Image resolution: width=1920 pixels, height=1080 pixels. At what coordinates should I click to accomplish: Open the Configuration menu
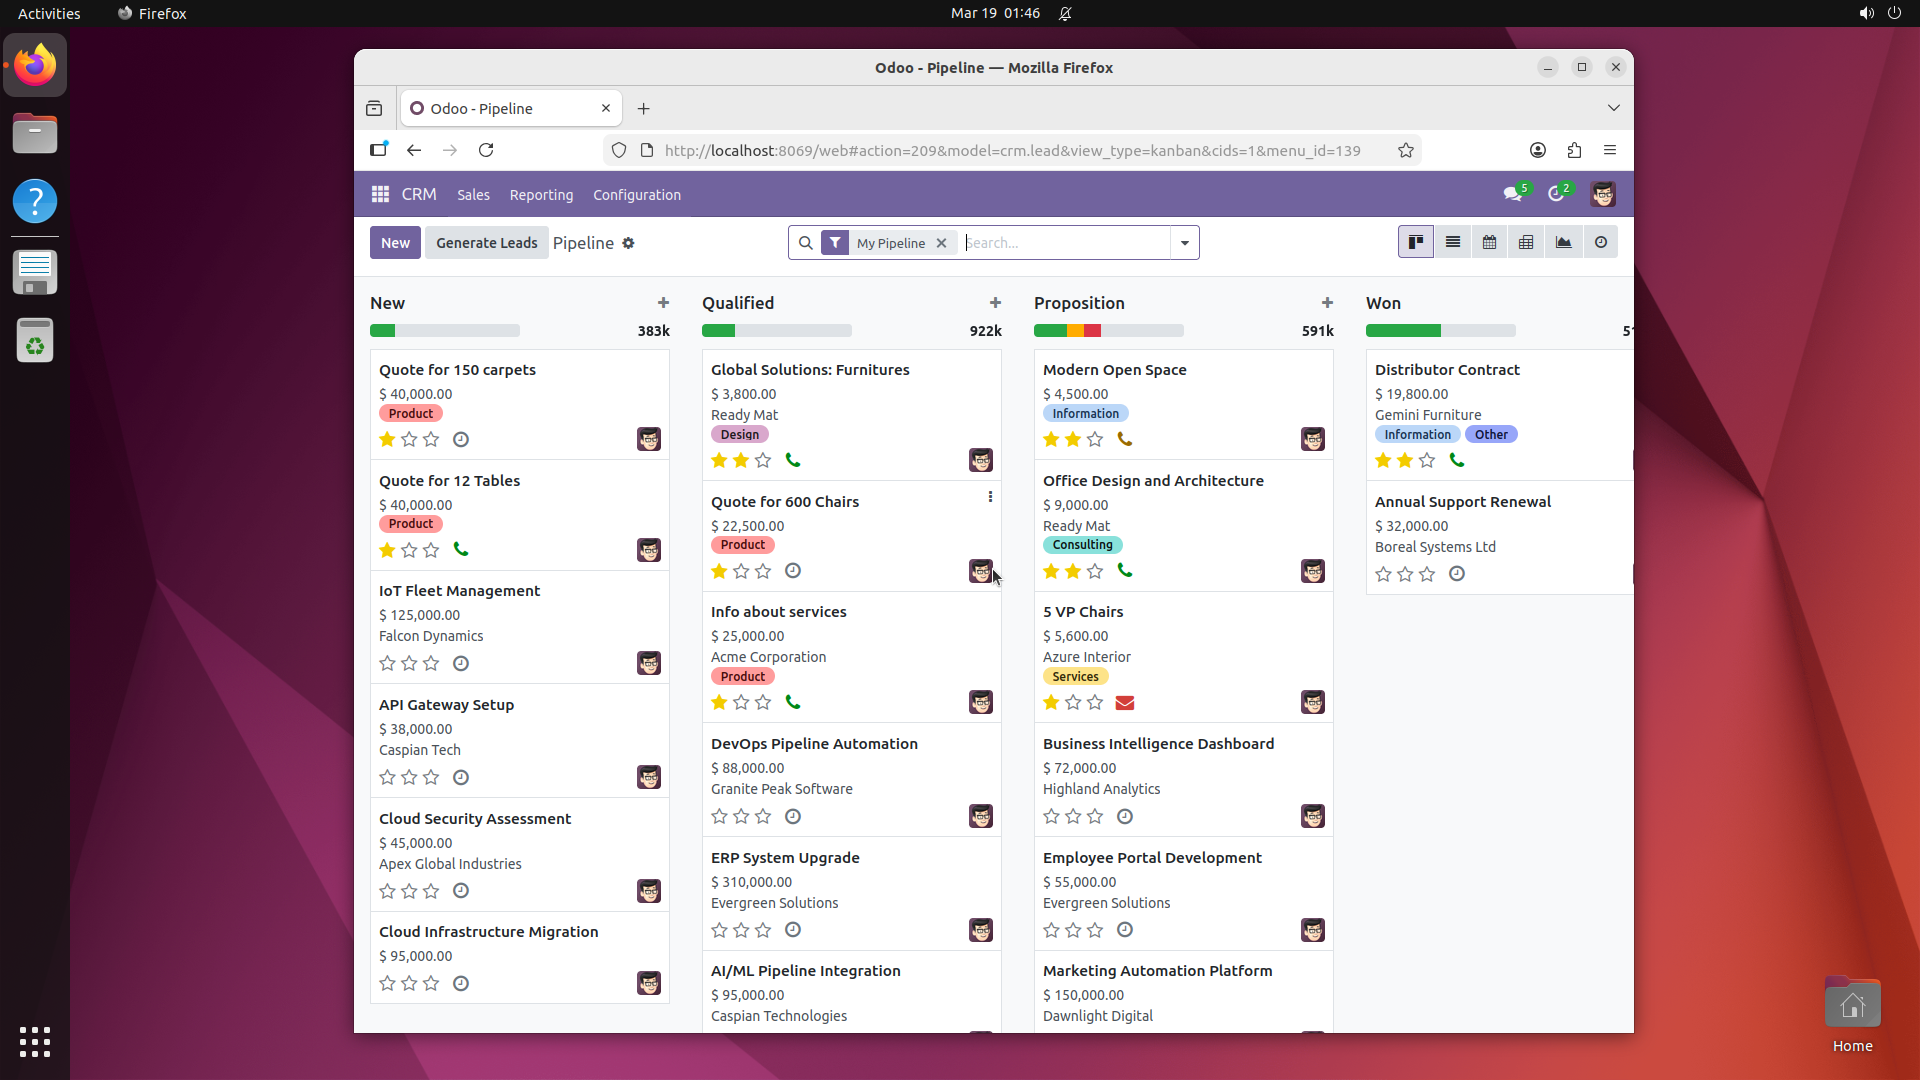click(x=636, y=195)
